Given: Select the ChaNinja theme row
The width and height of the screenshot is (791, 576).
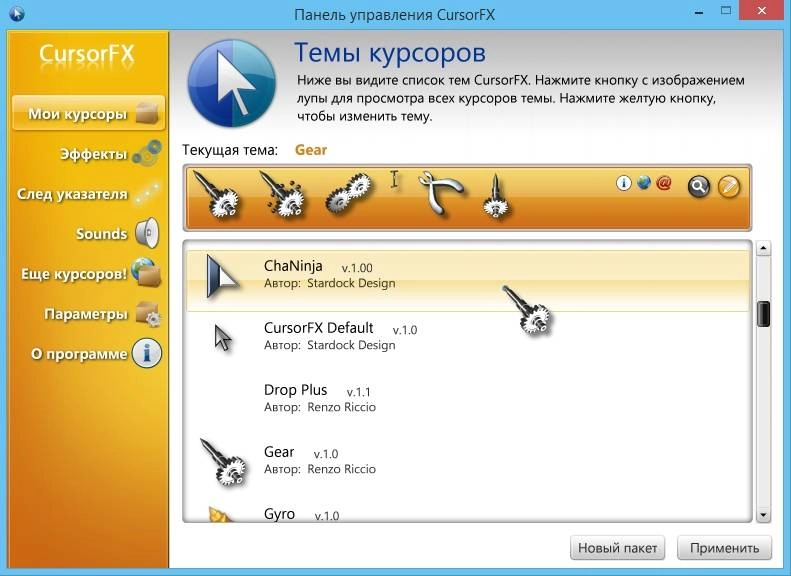Looking at the screenshot, I should [x=468, y=280].
